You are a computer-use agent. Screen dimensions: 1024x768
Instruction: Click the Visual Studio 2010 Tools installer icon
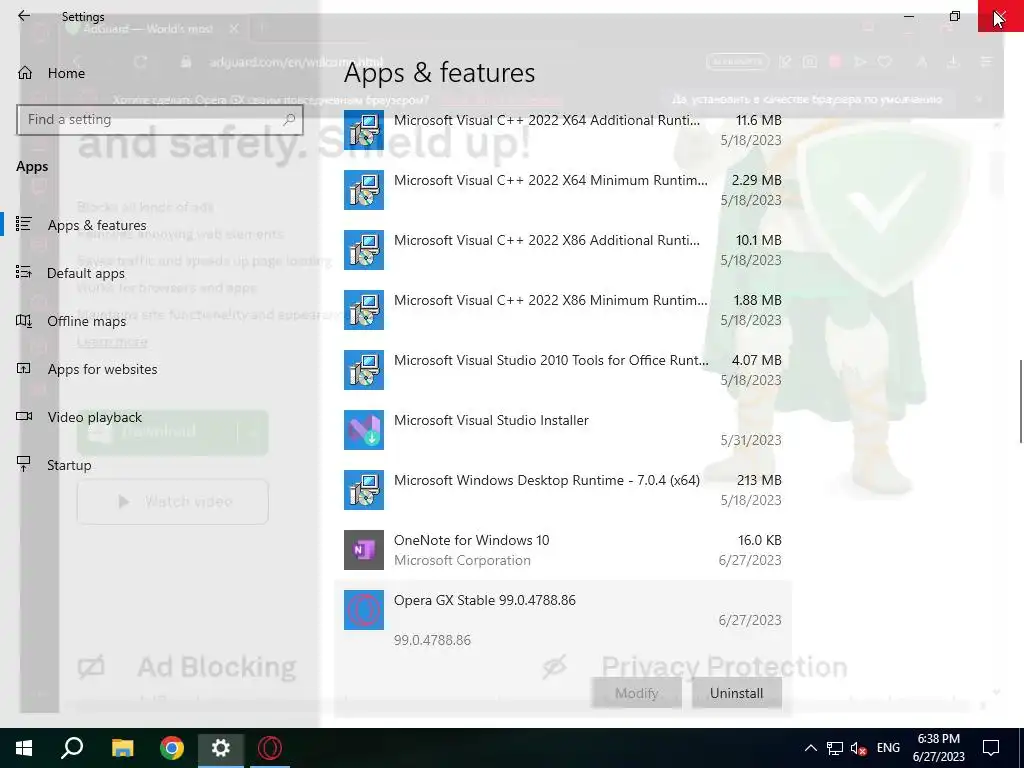(x=364, y=370)
